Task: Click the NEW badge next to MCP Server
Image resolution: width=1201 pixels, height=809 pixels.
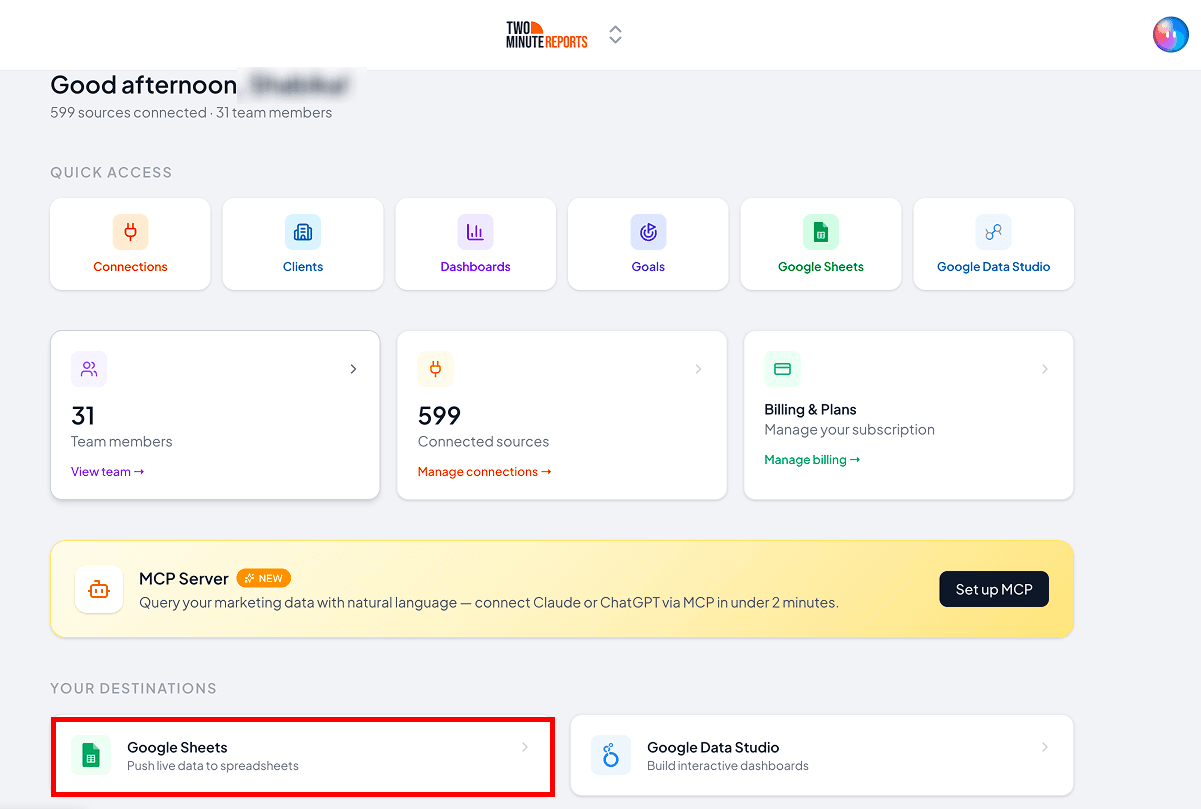Action: tap(264, 578)
